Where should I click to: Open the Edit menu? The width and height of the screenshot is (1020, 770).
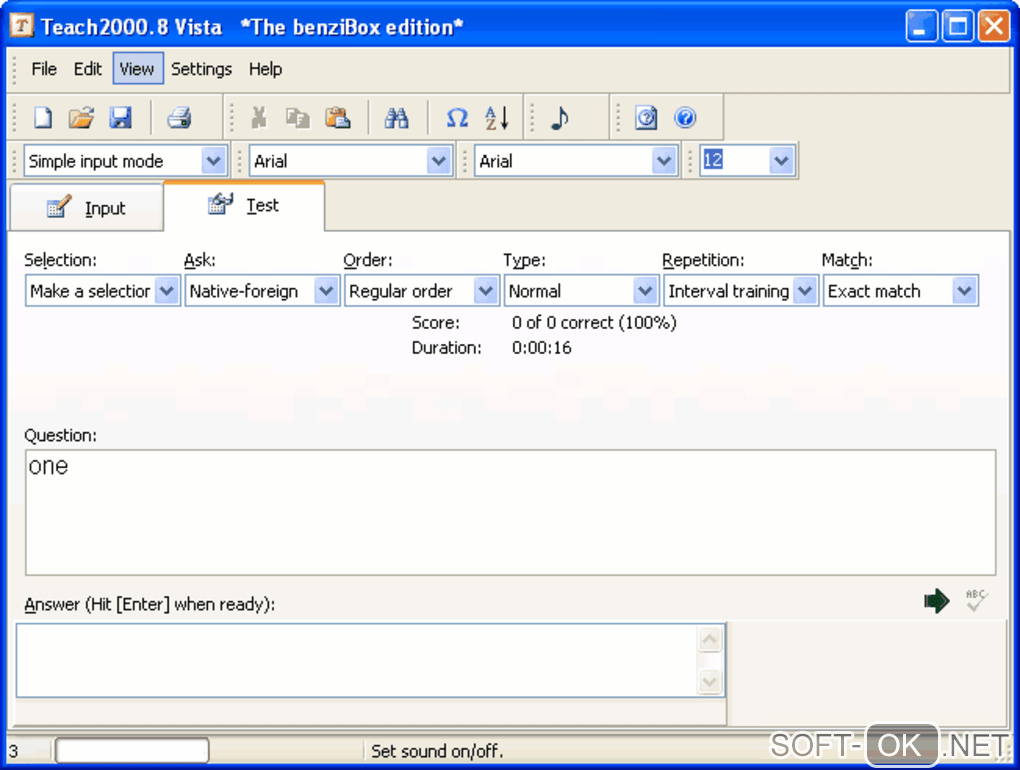(x=87, y=69)
